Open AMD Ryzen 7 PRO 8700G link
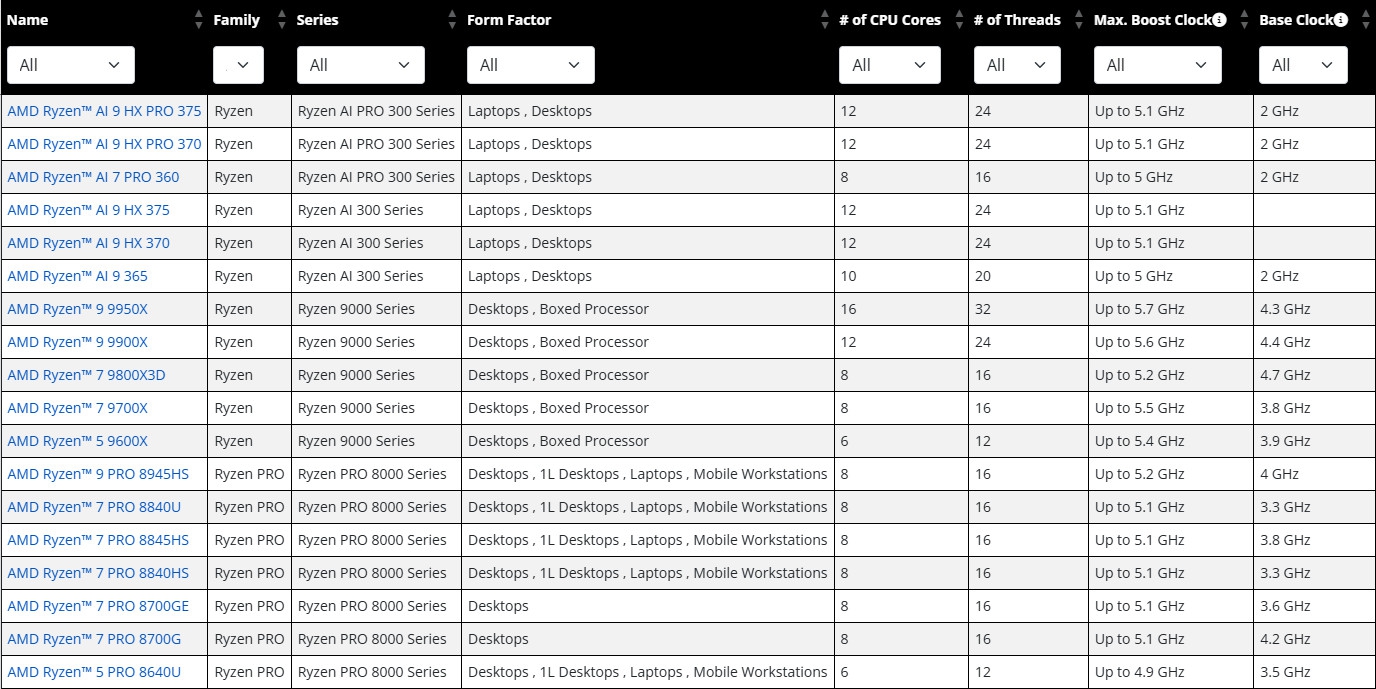 point(94,639)
